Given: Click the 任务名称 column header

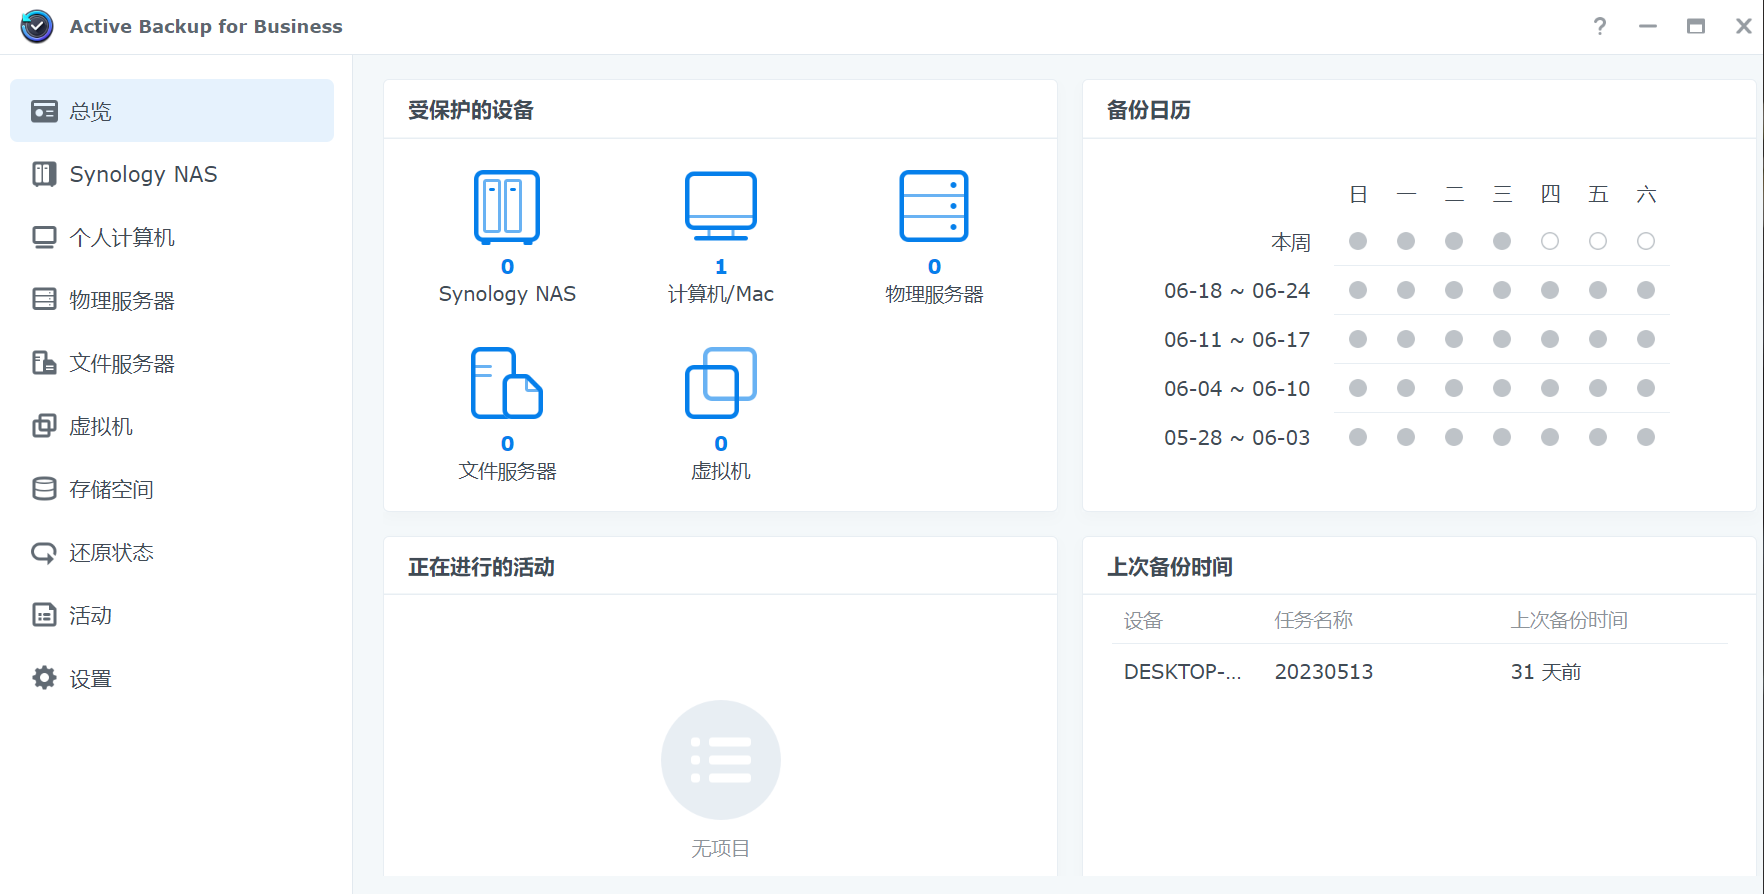Looking at the screenshot, I should (1314, 621).
